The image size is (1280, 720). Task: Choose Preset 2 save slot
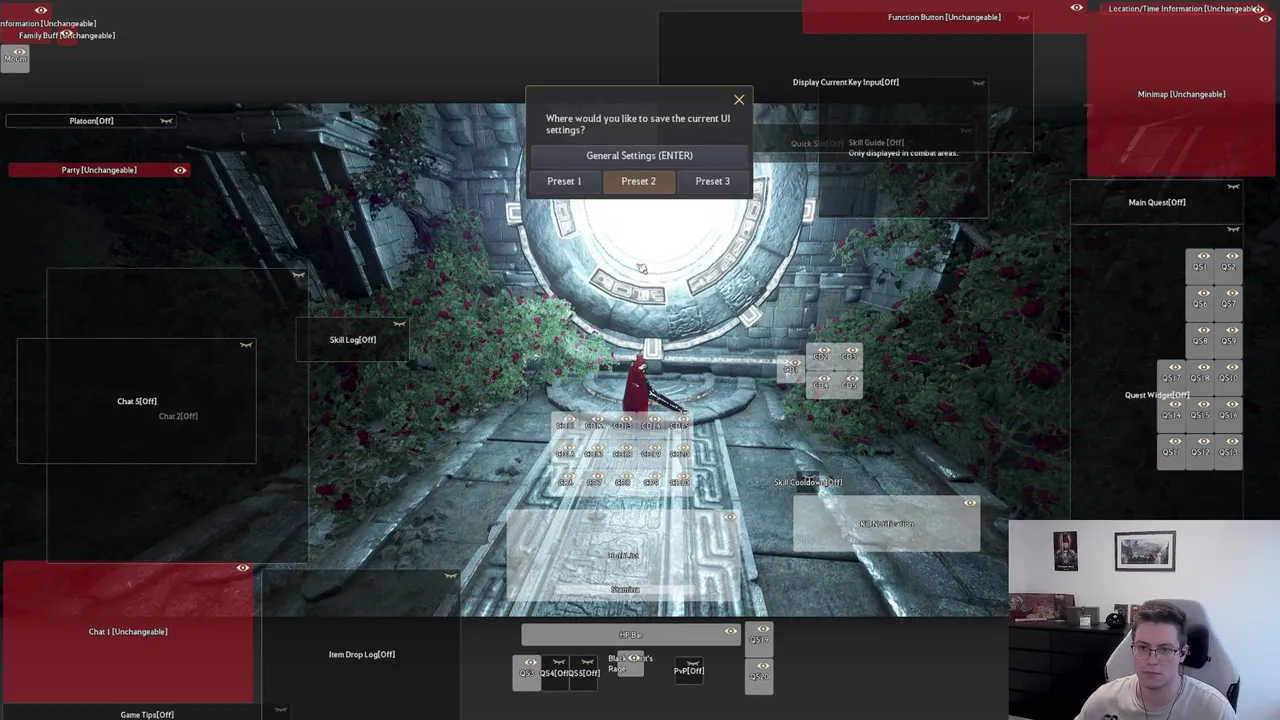point(638,181)
